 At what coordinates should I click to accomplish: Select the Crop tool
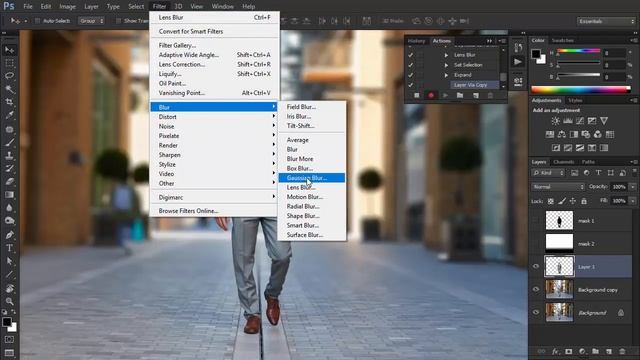[9, 102]
